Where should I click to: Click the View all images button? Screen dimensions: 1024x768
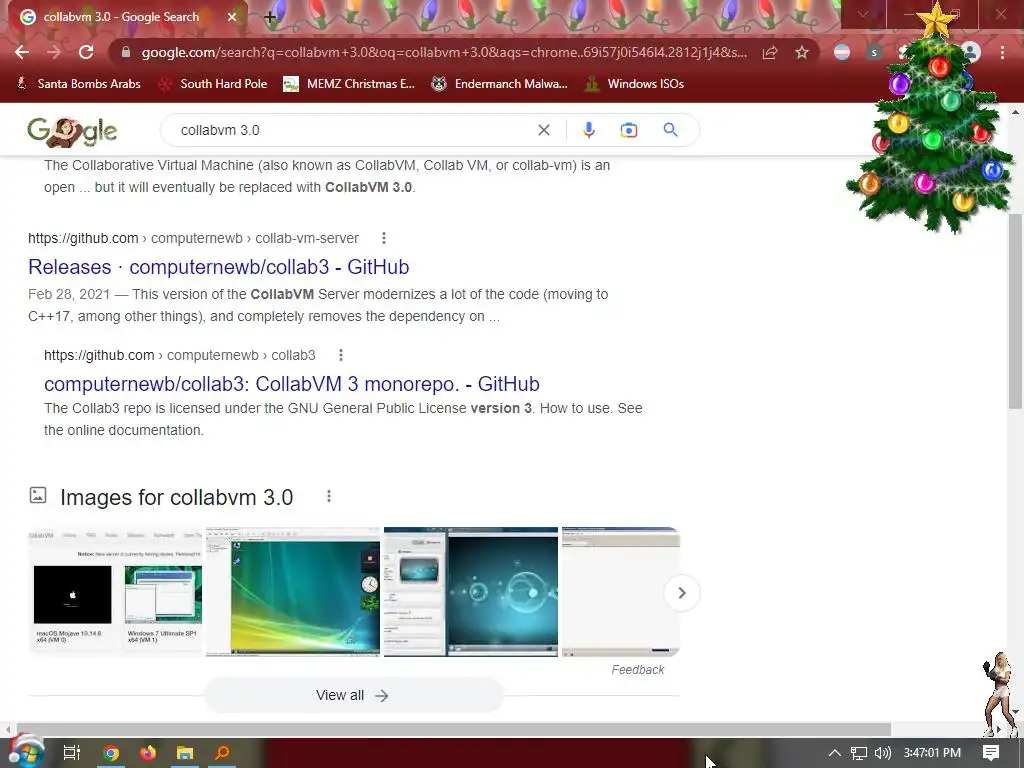[x=353, y=696]
